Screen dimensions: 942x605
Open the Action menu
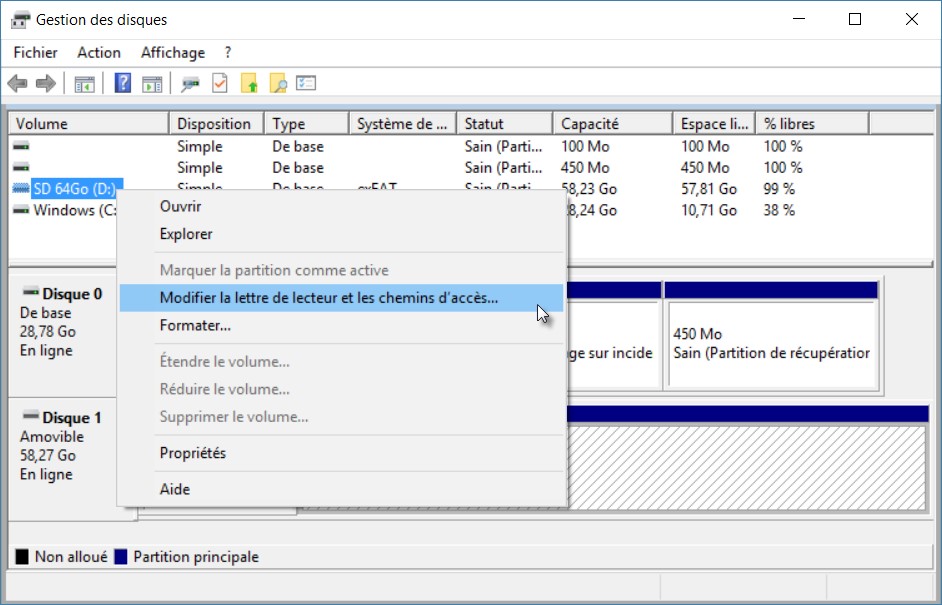click(x=99, y=52)
